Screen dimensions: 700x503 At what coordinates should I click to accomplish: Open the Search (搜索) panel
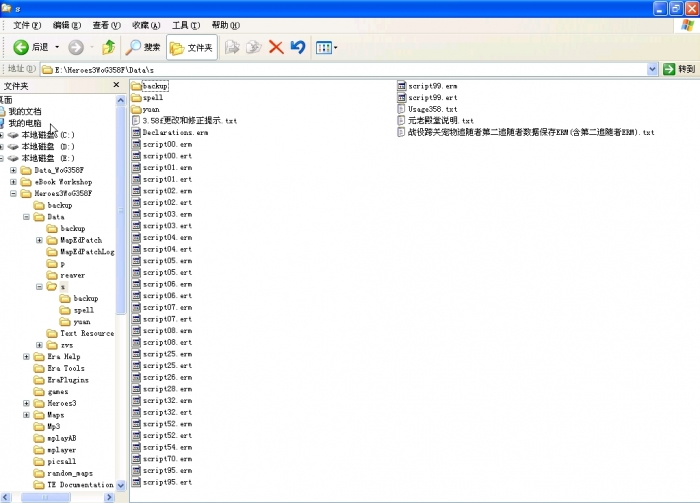tap(143, 47)
